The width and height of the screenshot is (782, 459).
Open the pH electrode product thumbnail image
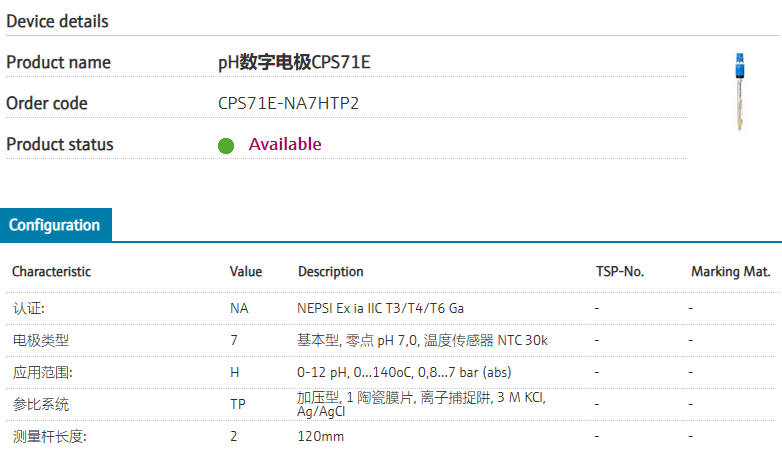click(x=740, y=92)
